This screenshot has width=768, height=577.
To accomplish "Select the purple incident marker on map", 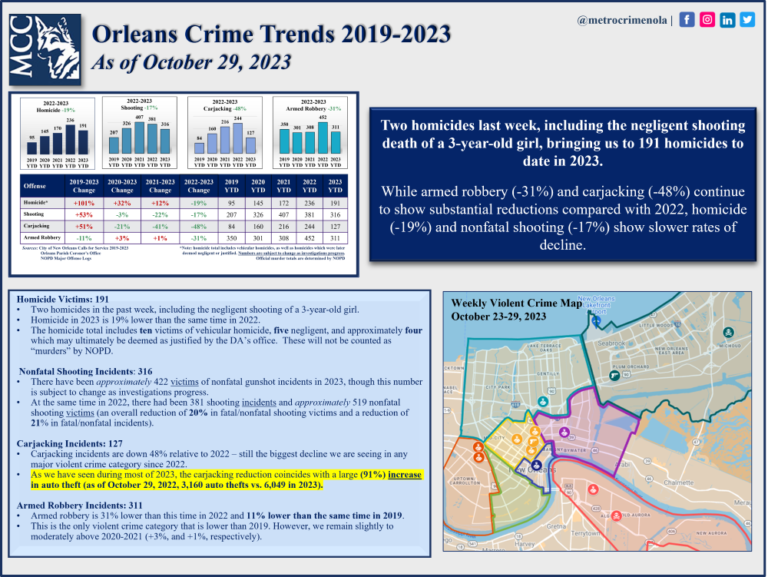I will pos(566,432).
